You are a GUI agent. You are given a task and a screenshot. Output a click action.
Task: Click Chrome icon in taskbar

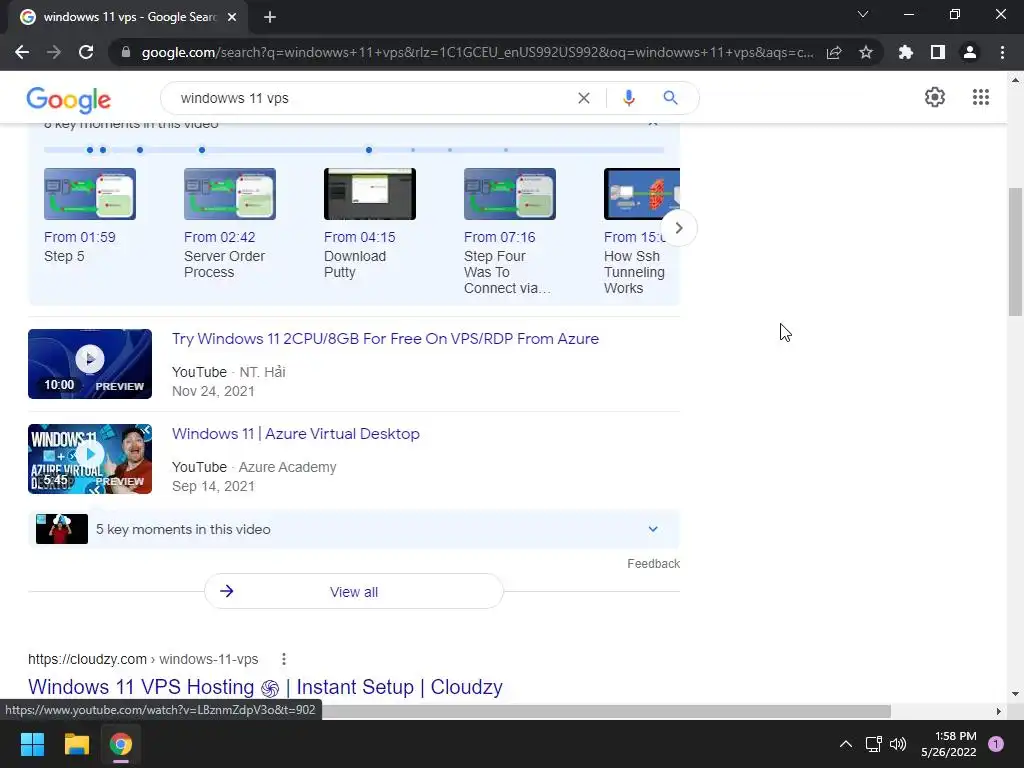point(121,744)
